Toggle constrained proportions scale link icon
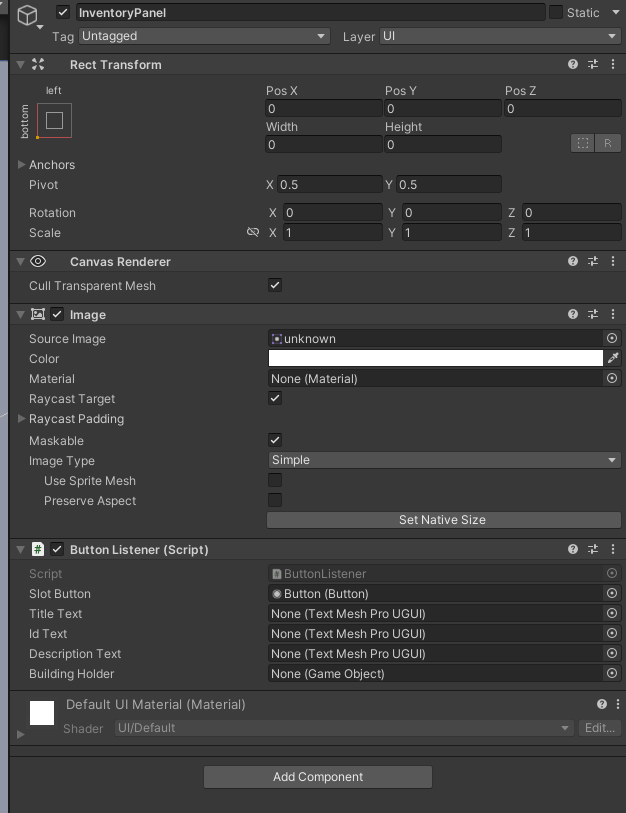 253,232
